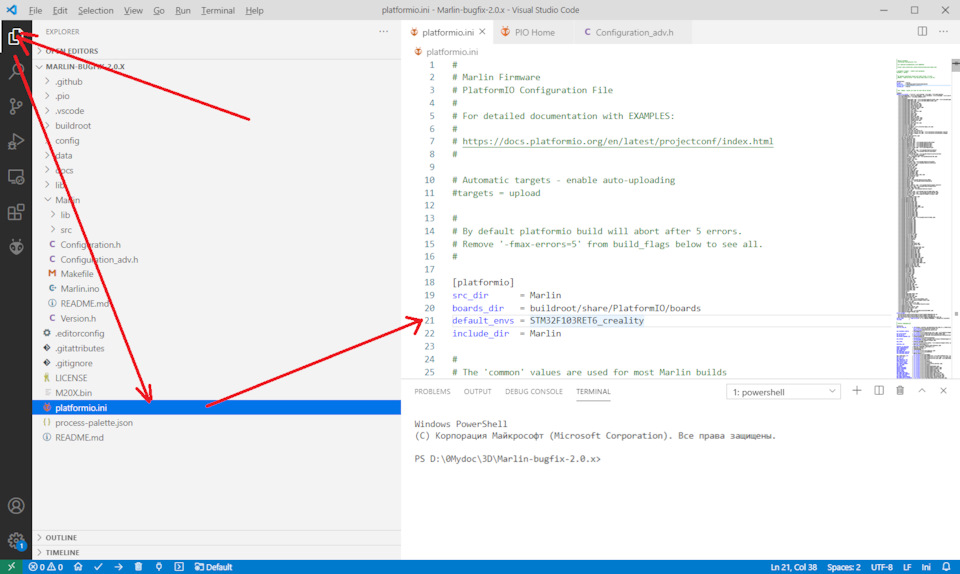The height and width of the screenshot is (574, 960).
Task: Change encoding via UTF-8 indicator
Action: [882, 567]
